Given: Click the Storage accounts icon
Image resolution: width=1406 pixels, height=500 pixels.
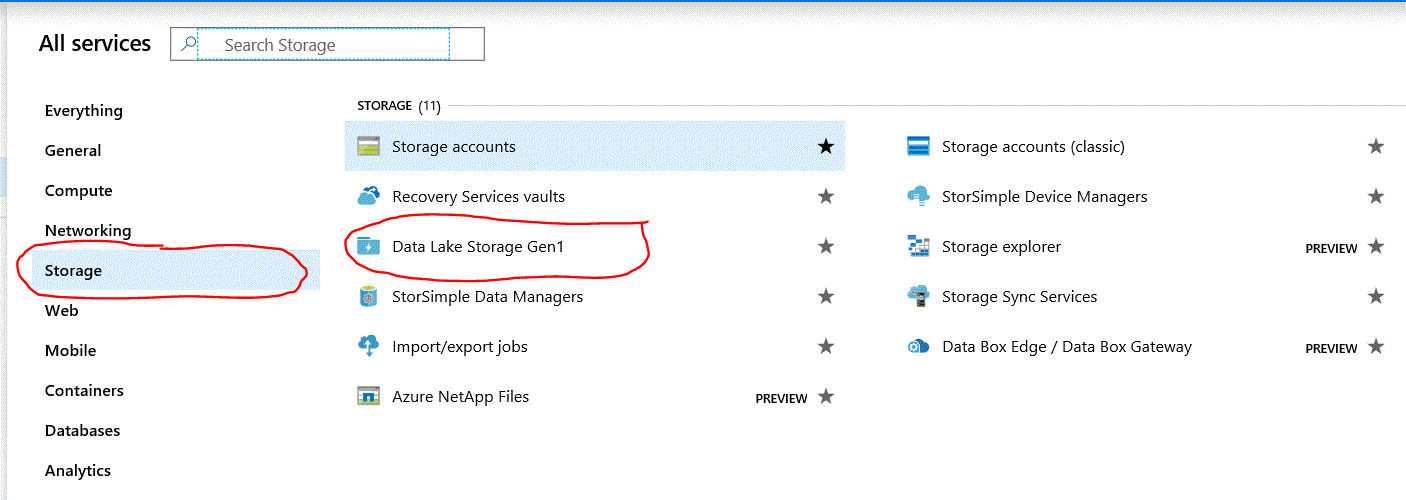Looking at the screenshot, I should pos(369,147).
